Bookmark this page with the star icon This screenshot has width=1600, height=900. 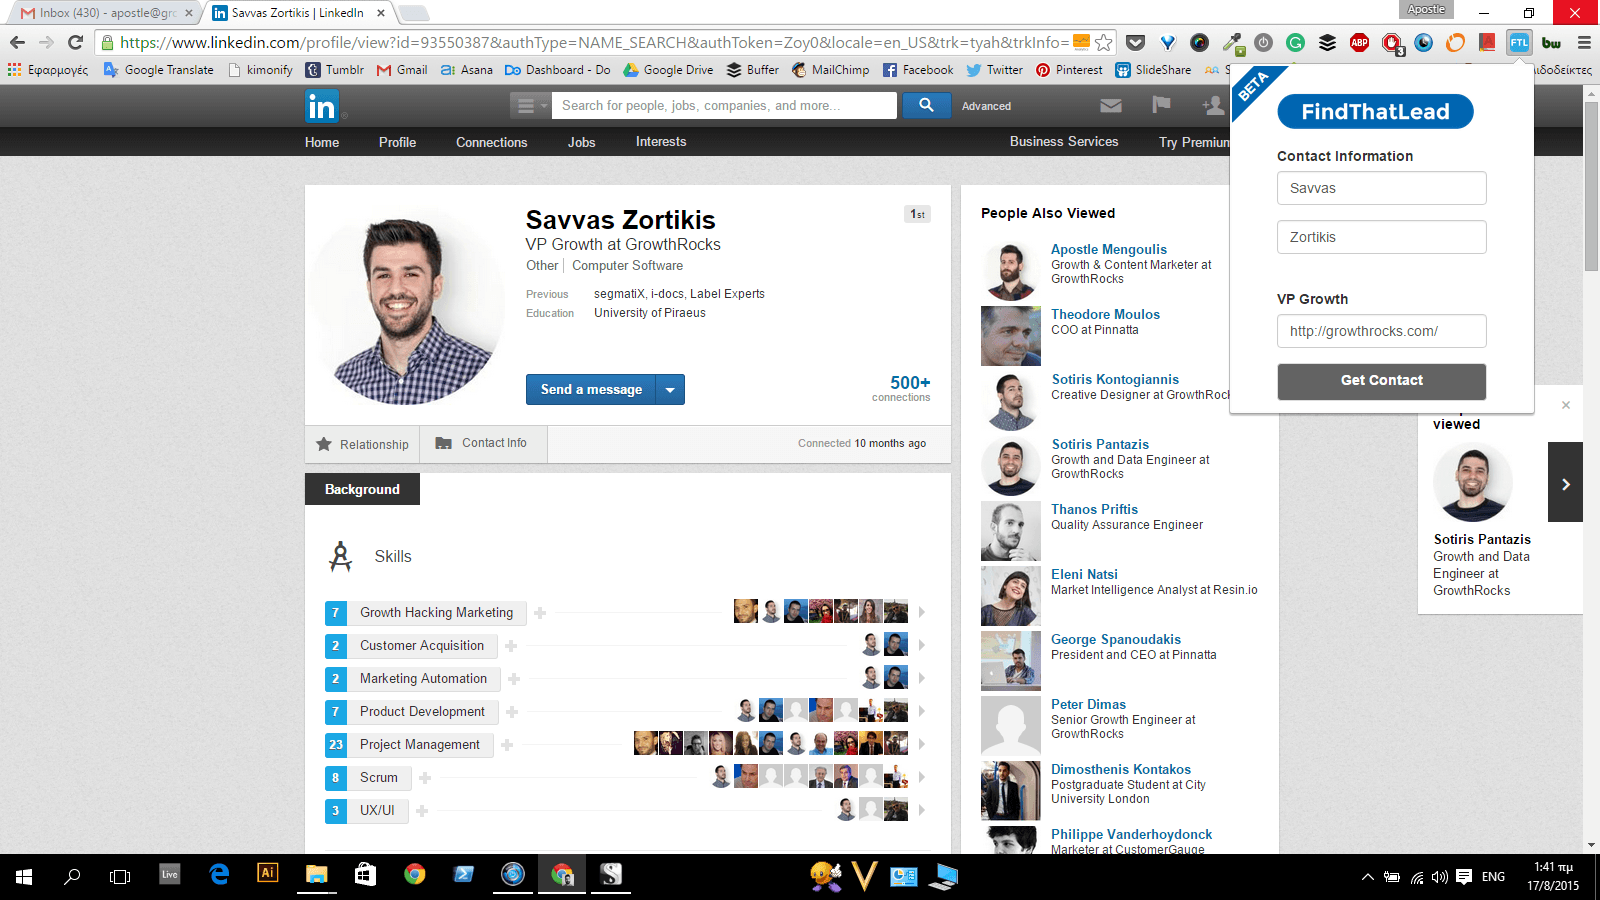point(1104,42)
